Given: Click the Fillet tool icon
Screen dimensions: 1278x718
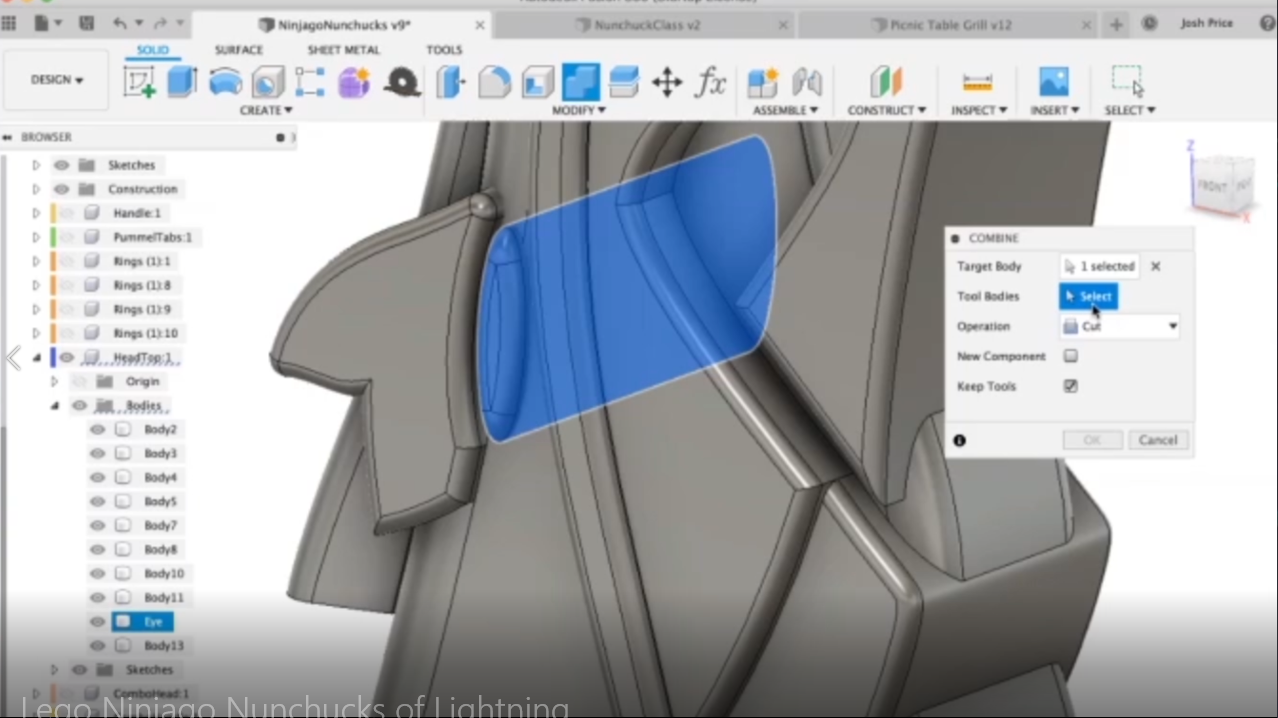Looking at the screenshot, I should pos(494,81).
